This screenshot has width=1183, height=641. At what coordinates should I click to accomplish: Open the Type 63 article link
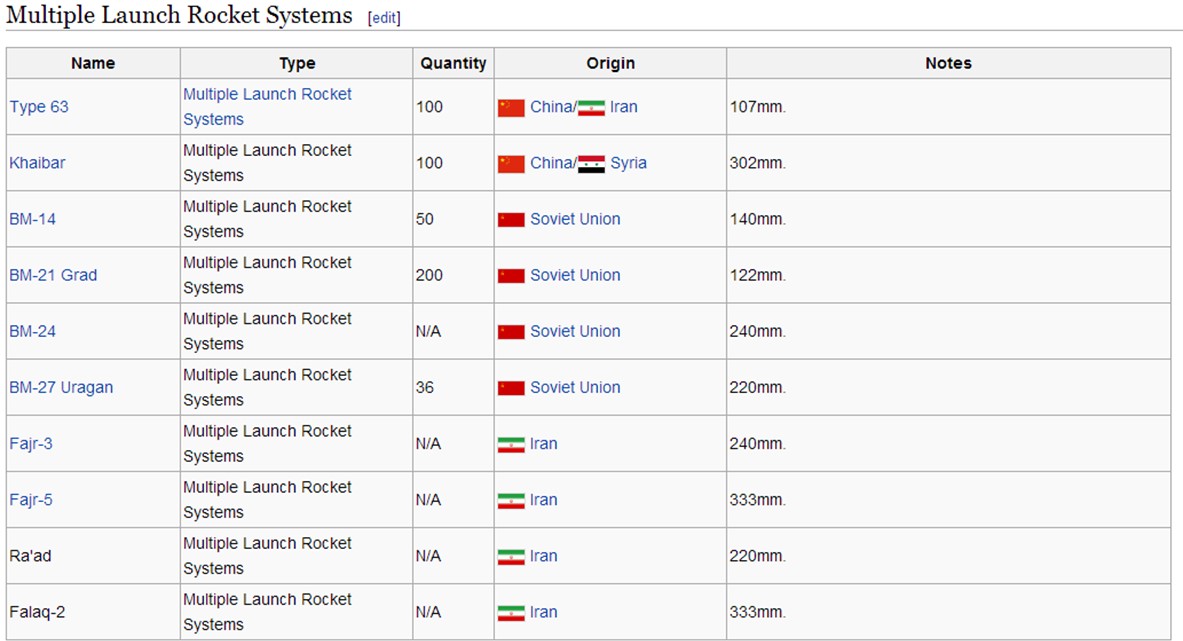[x=38, y=107]
